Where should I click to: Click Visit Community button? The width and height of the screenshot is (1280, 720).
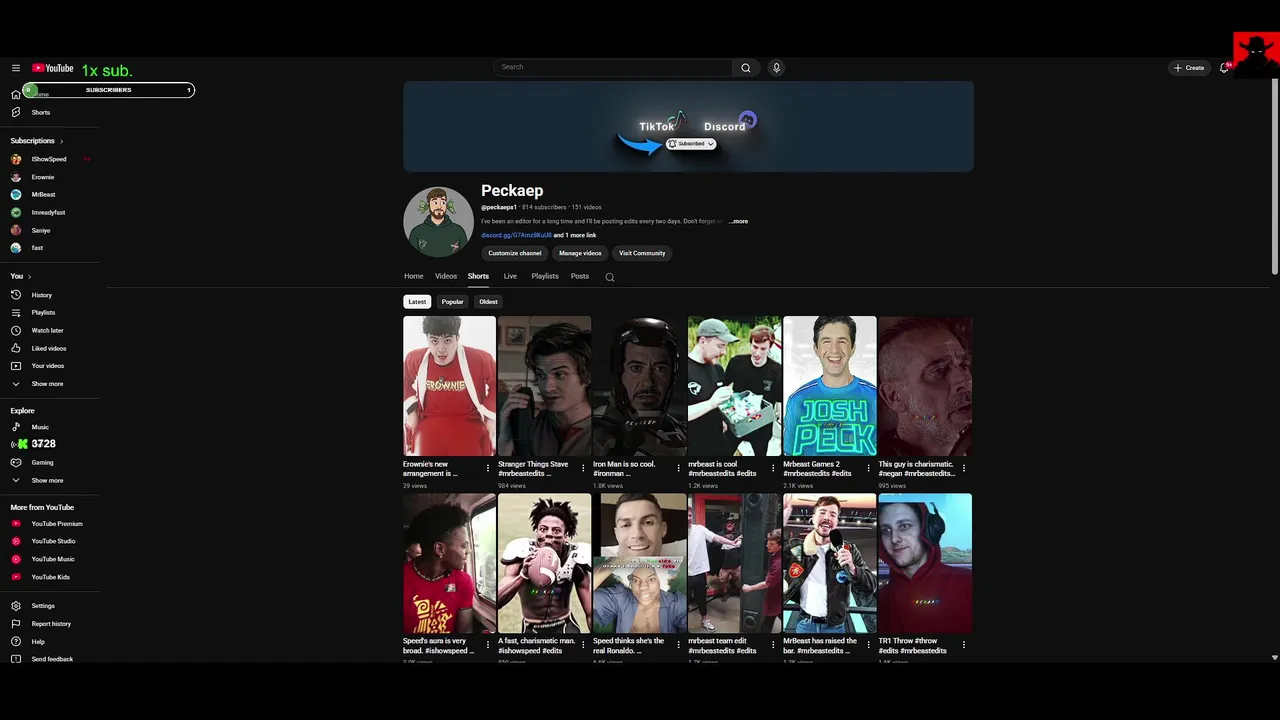coord(642,253)
